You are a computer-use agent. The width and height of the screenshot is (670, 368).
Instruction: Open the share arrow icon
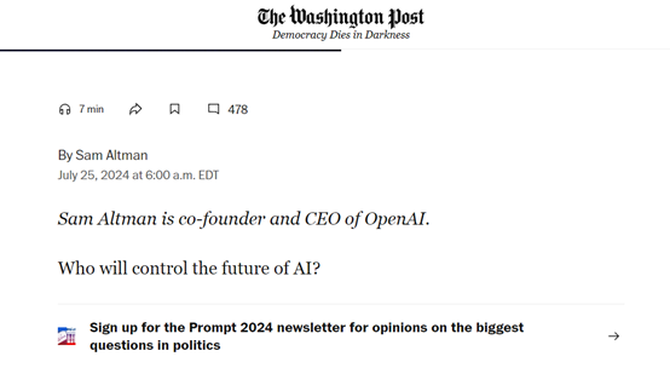pos(135,109)
